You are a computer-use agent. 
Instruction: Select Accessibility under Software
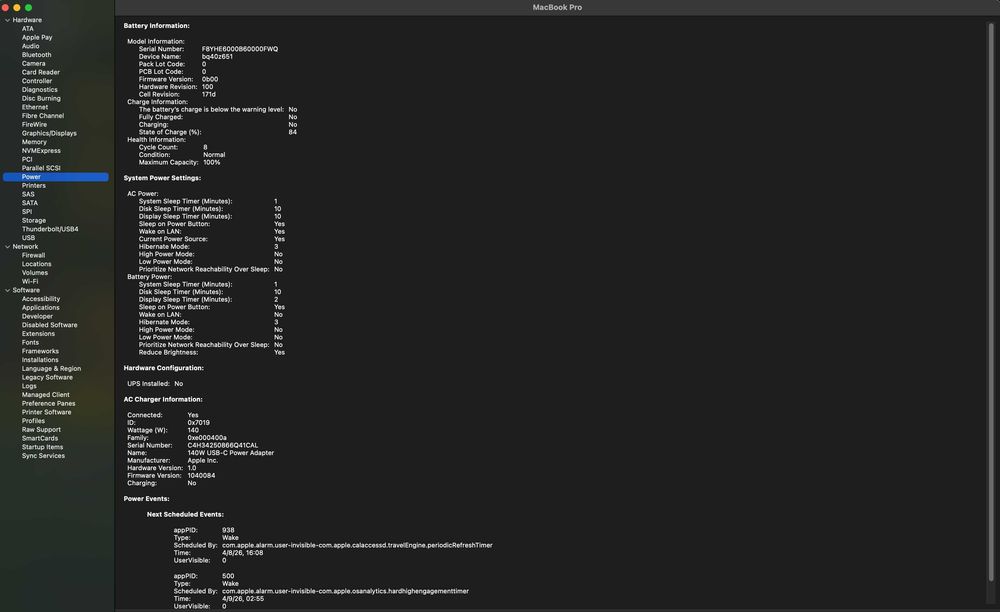point(41,299)
